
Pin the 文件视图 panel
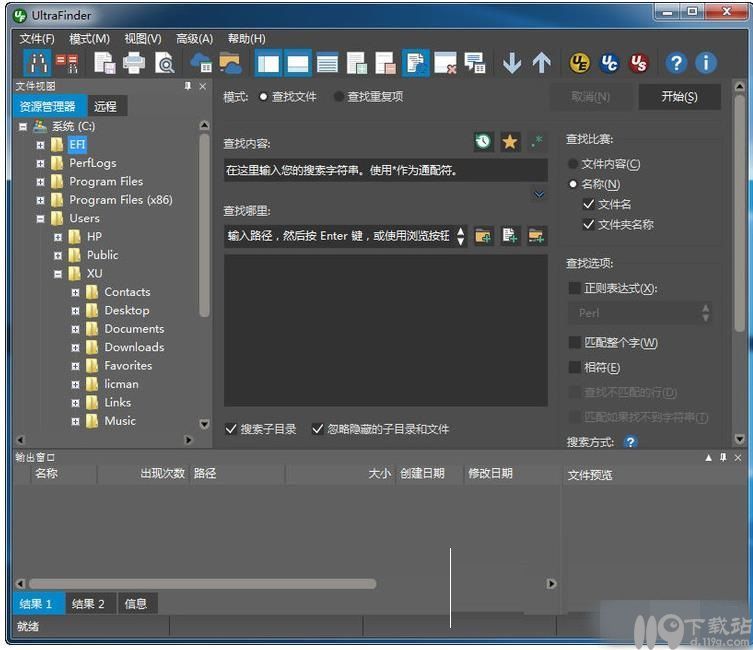188,86
